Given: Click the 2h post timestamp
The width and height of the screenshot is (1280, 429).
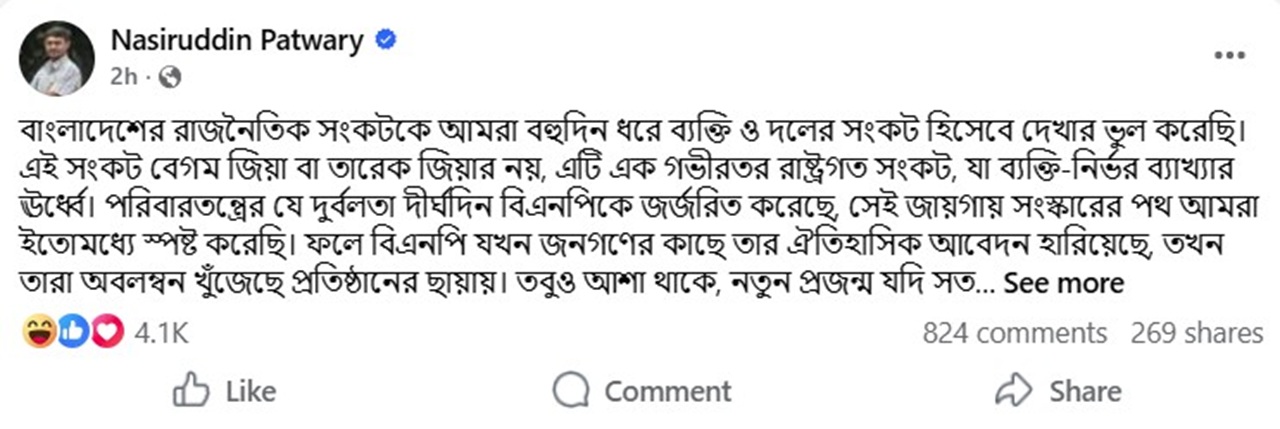Looking at the screenshot, I should pyautogui.click(x=121, y=75).
